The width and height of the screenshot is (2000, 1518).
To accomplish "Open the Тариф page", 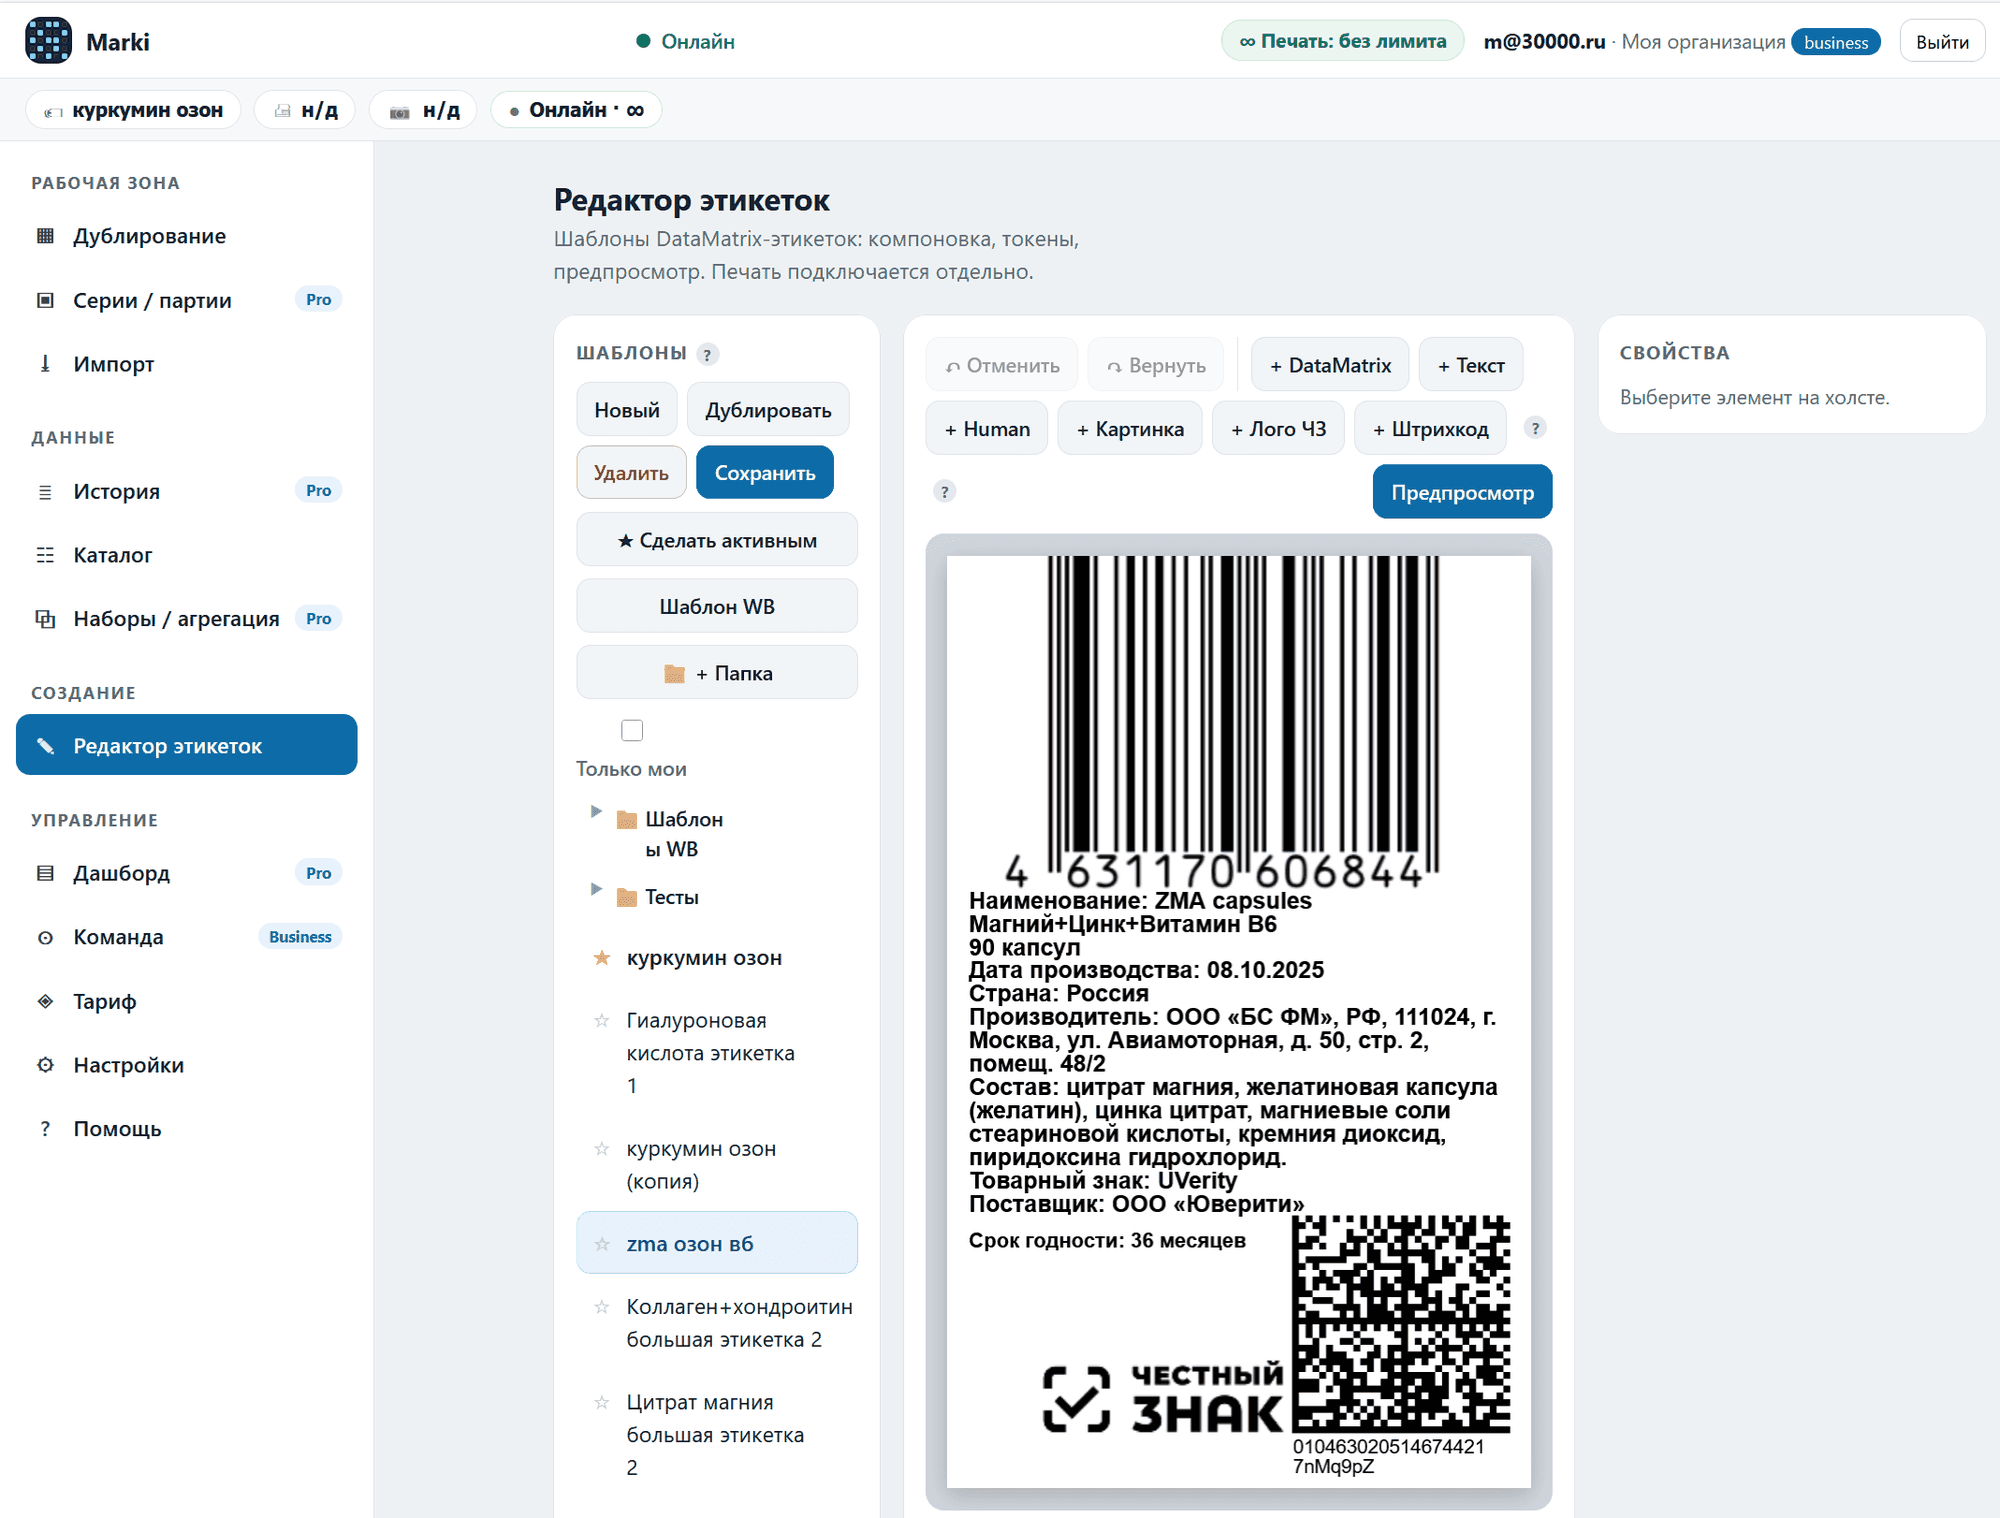I will [187, 1001].
